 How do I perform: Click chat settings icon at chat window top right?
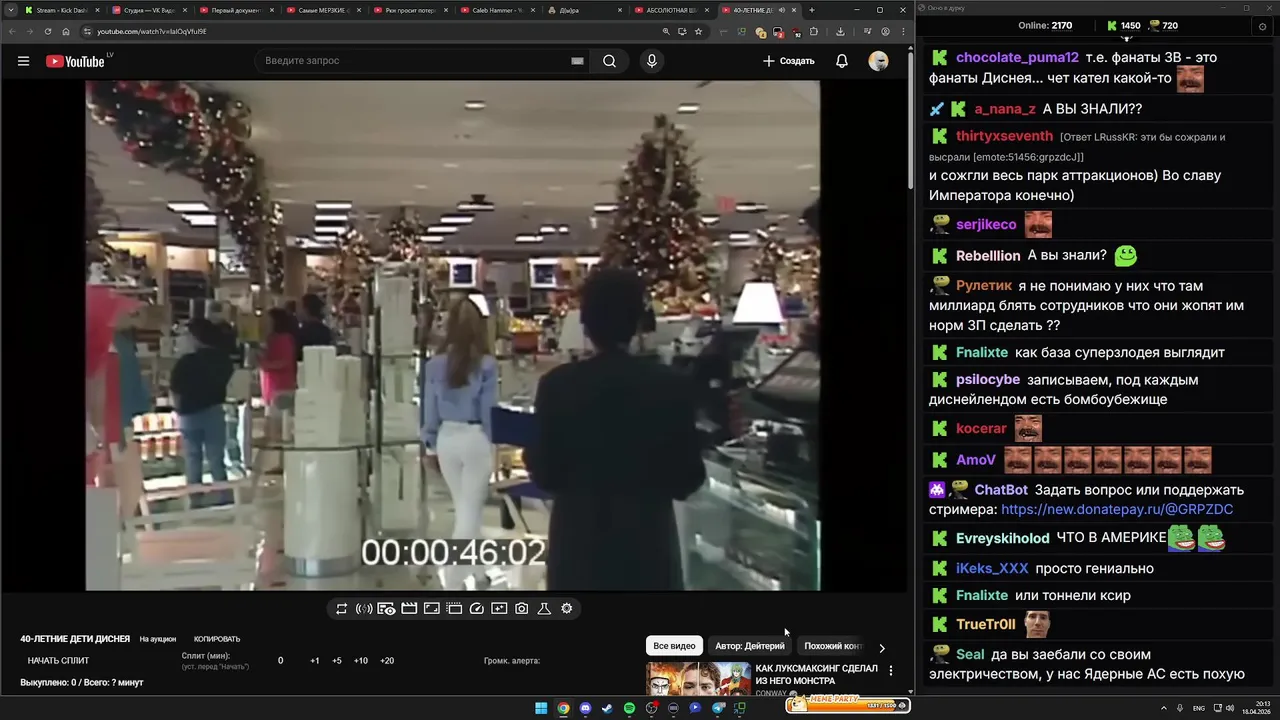[x=1262, y=27]
